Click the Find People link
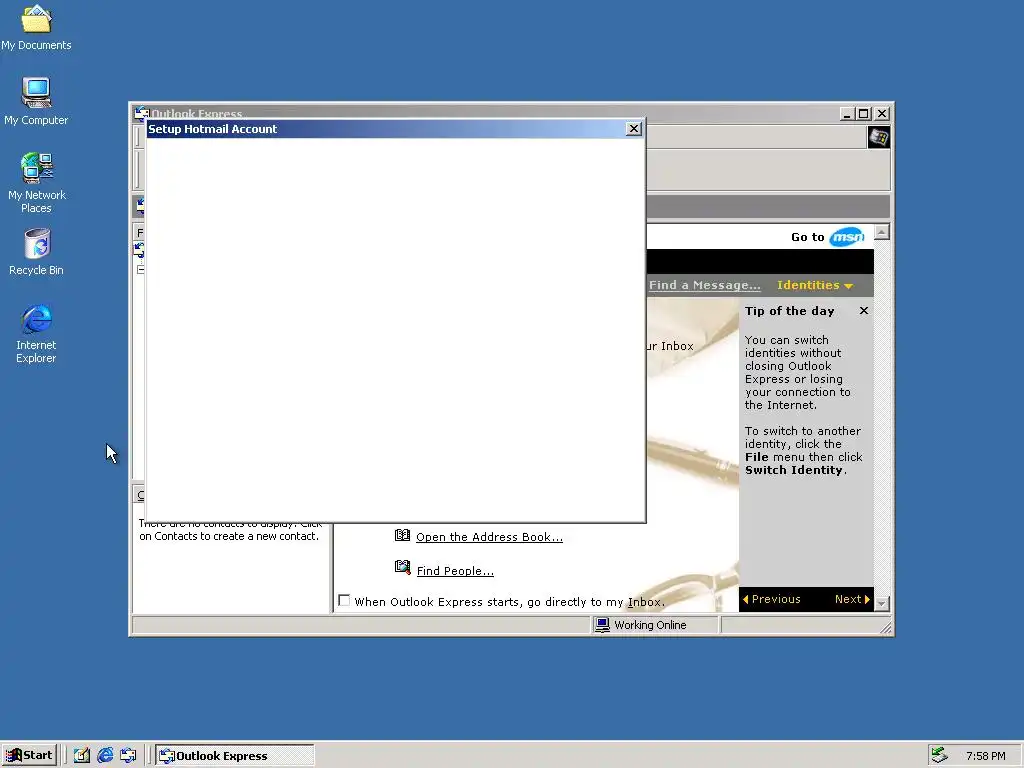This screenshot has width=1024, height=768. [x=455, y=571]
